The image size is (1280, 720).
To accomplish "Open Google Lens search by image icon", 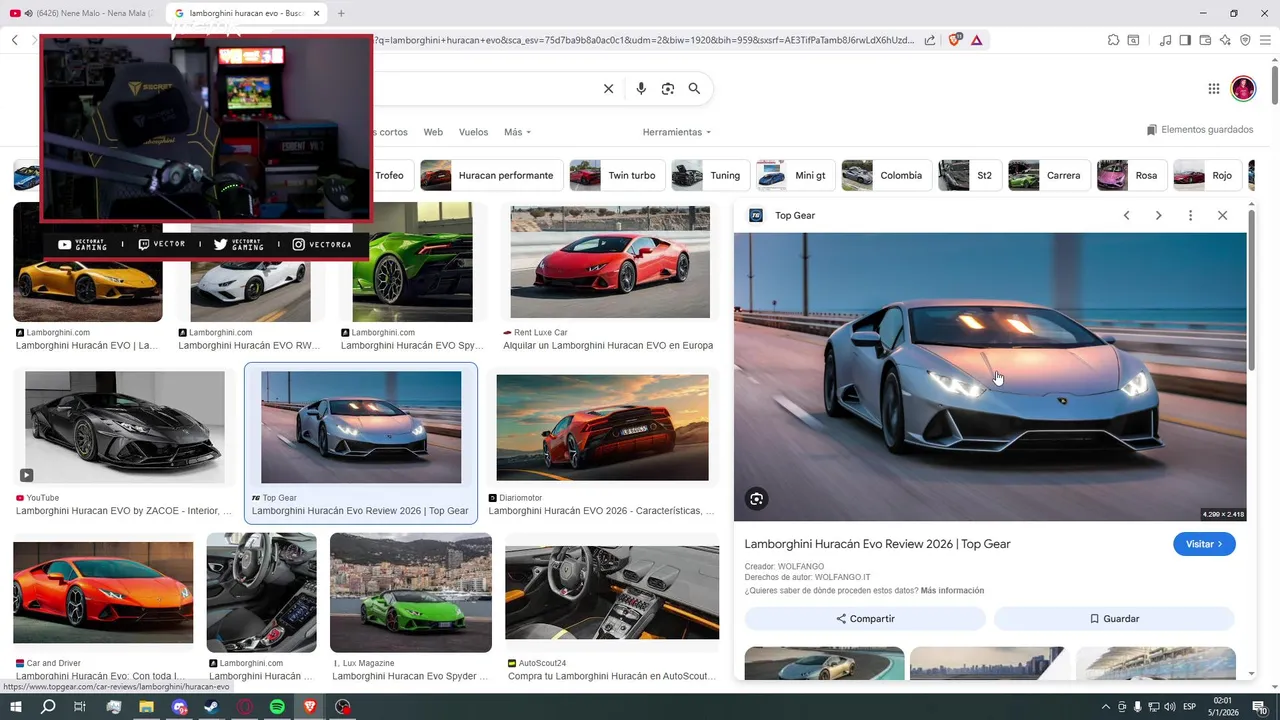I will point(668,89).
